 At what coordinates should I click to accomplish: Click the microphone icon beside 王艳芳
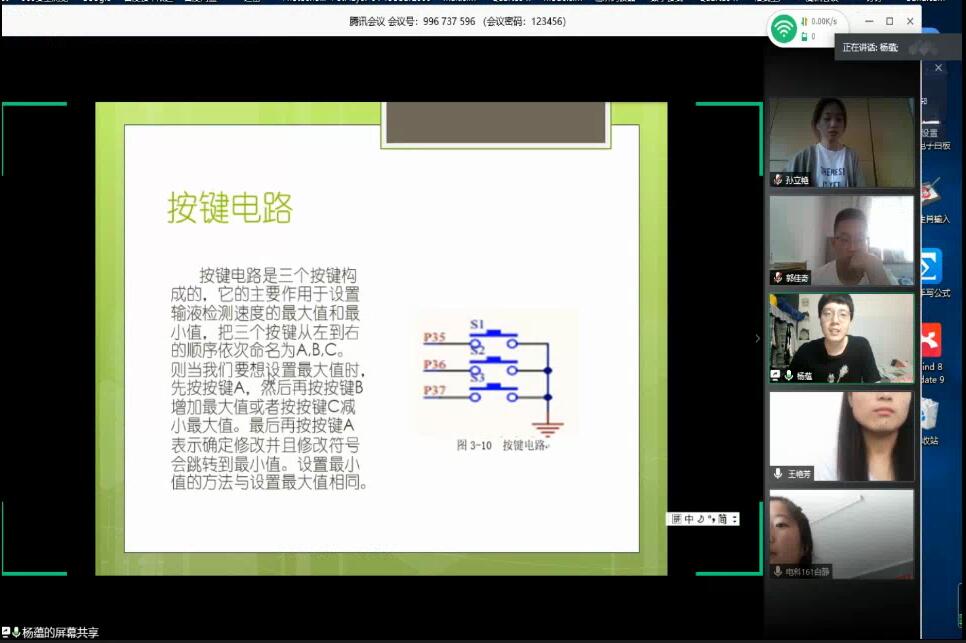pos(778,473)
